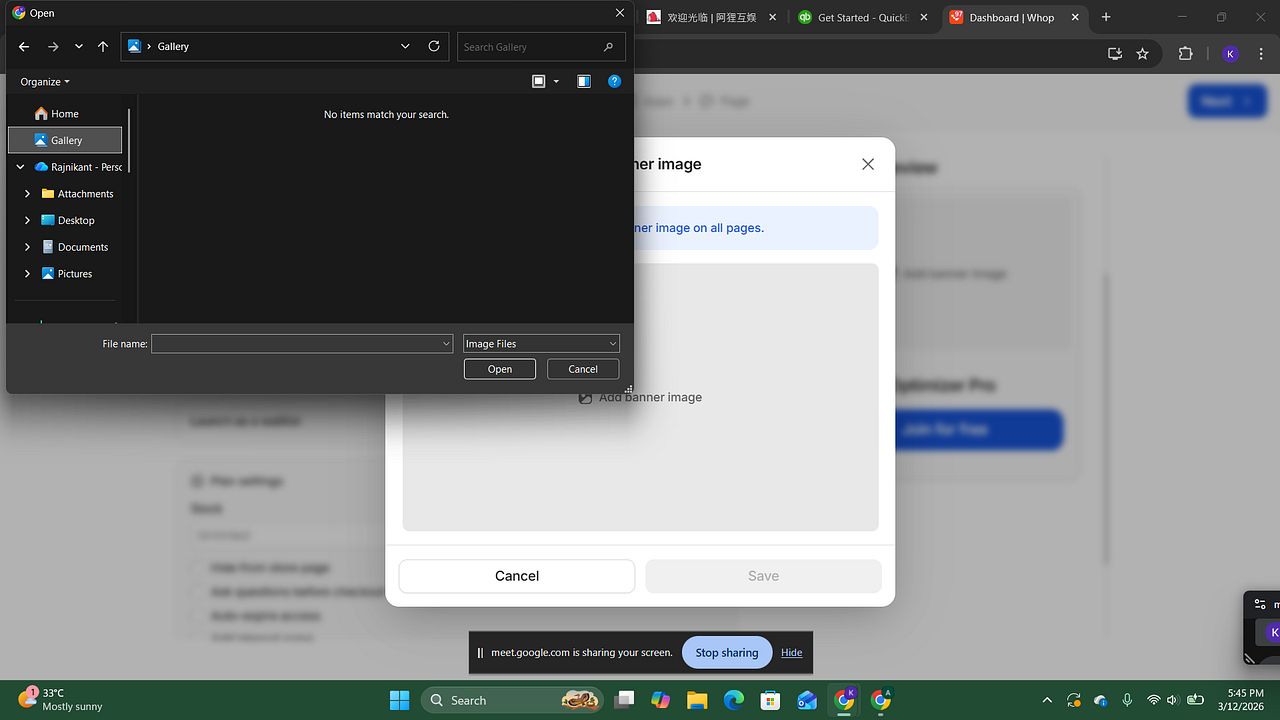Viewport: 1280px width, 720px height.
Task: Open File Explorer from taskbar
Action: 697,700
